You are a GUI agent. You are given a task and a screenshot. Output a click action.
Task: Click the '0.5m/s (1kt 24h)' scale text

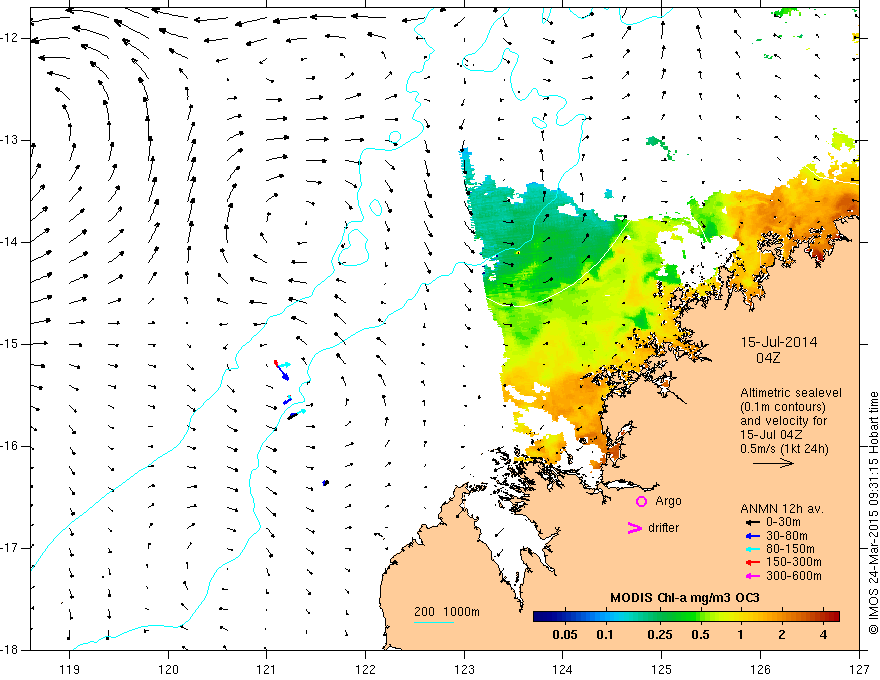pos(784,449)
